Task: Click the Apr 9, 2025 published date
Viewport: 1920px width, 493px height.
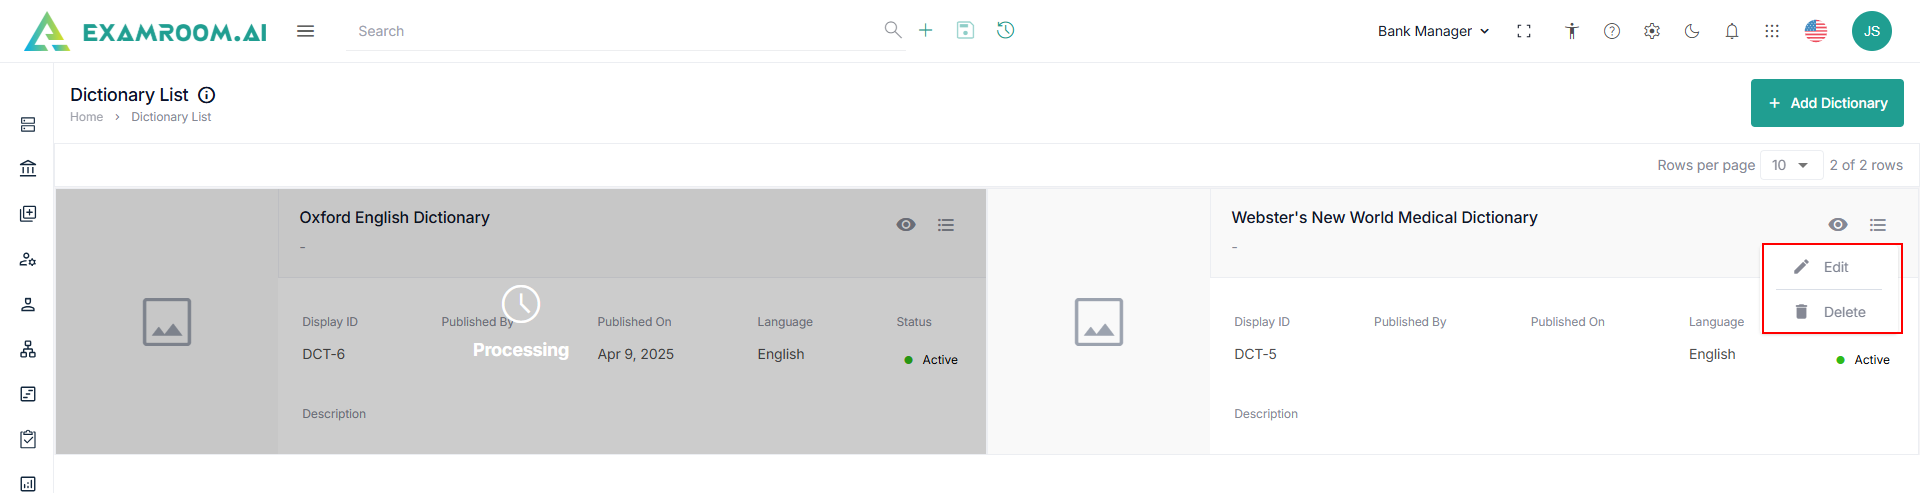Action: click(636, 354)
